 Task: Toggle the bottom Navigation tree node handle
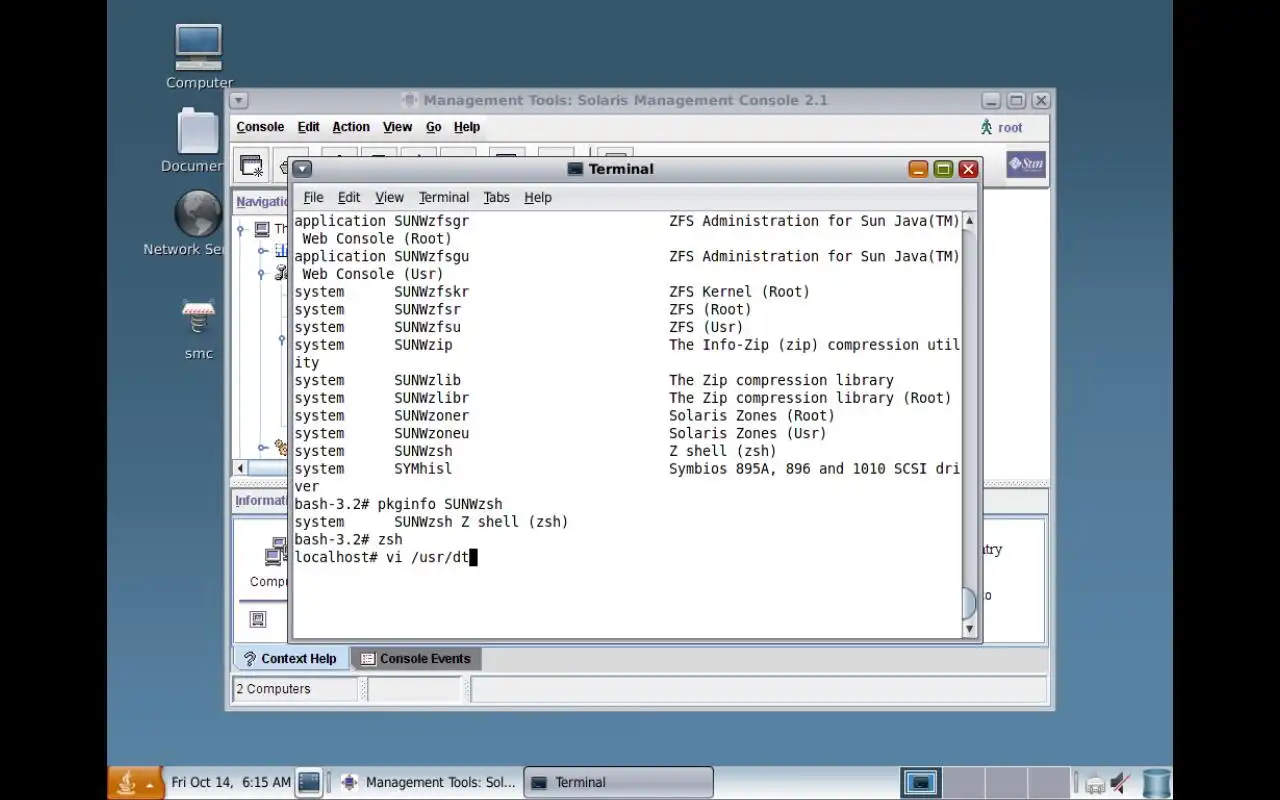263,448
